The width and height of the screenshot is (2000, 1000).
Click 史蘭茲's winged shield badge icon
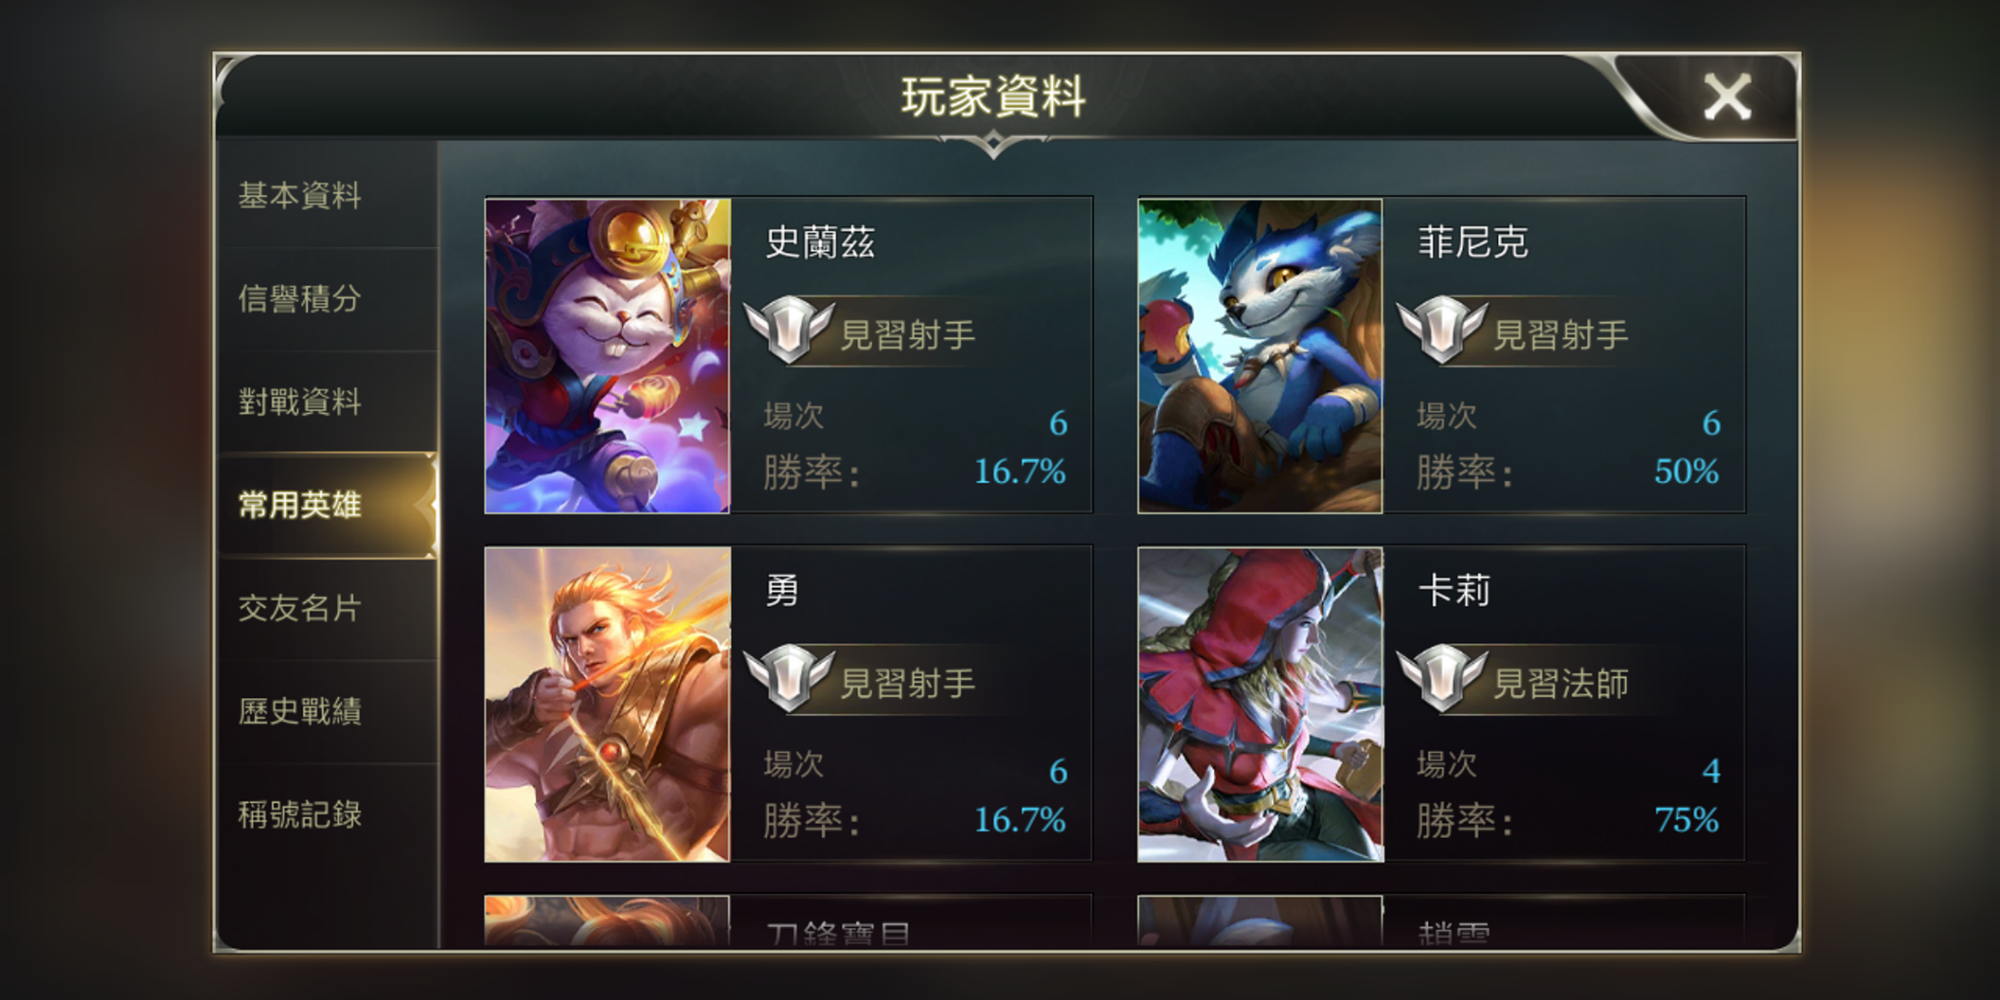[789, 329]
